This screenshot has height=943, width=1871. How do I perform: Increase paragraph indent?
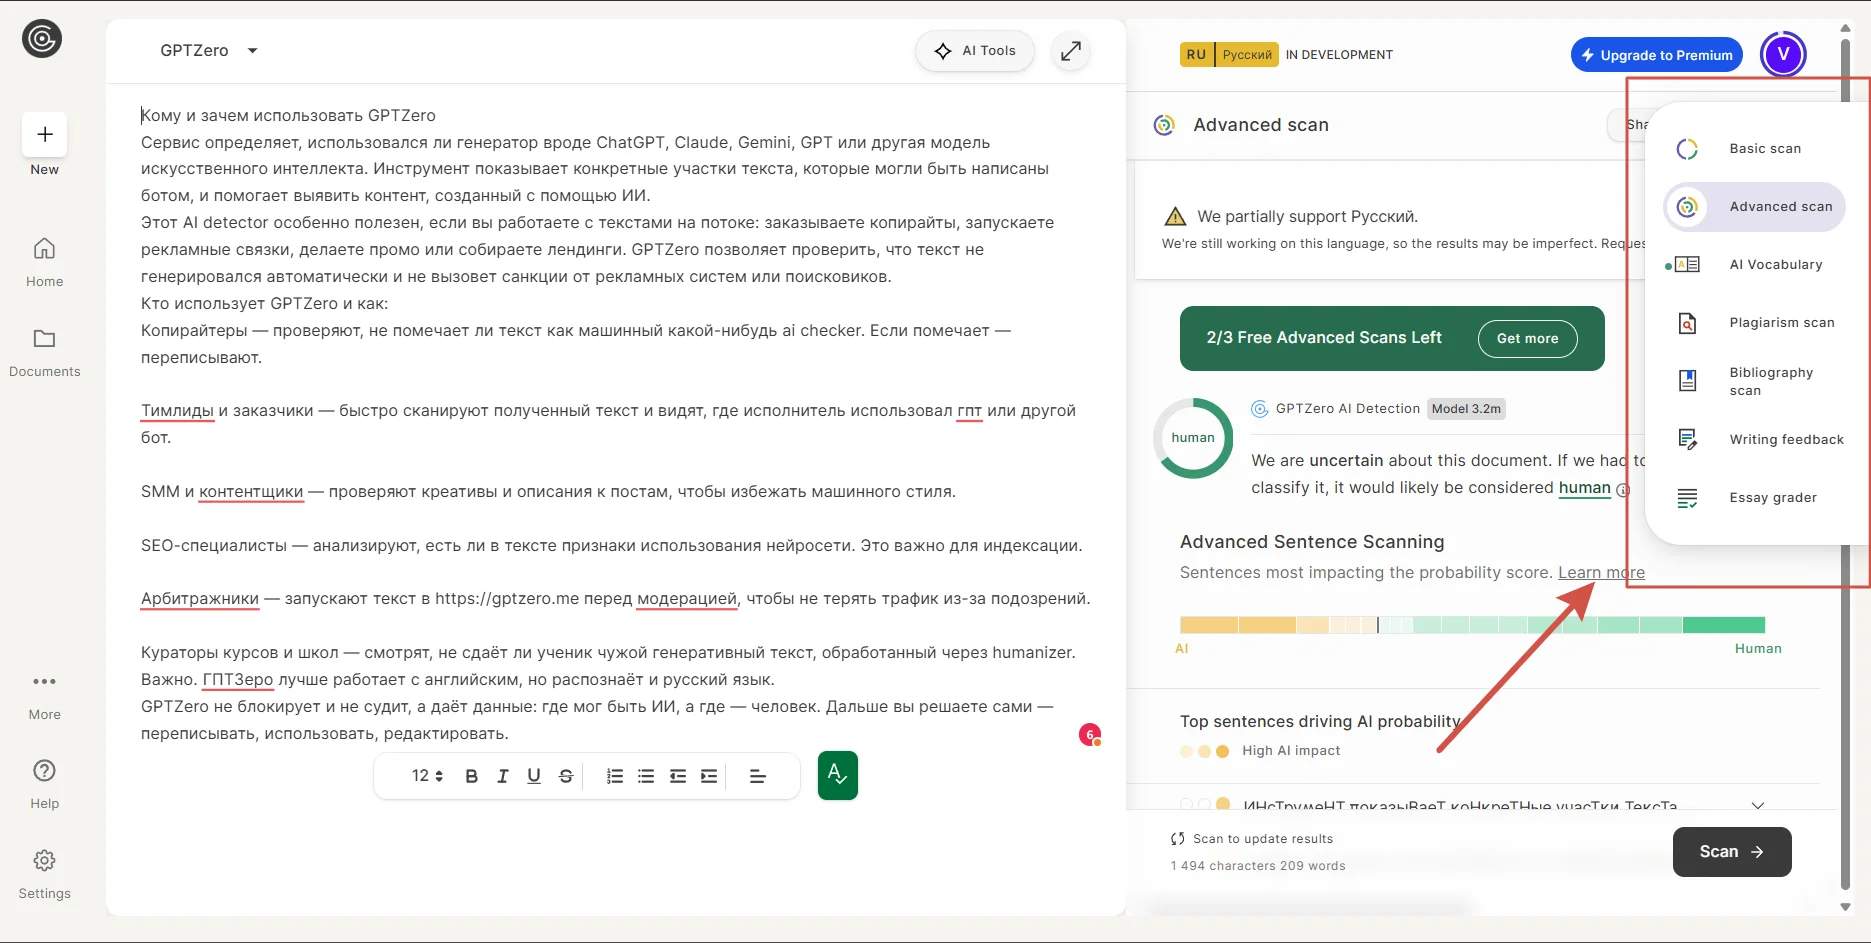(x=709, y=776)
